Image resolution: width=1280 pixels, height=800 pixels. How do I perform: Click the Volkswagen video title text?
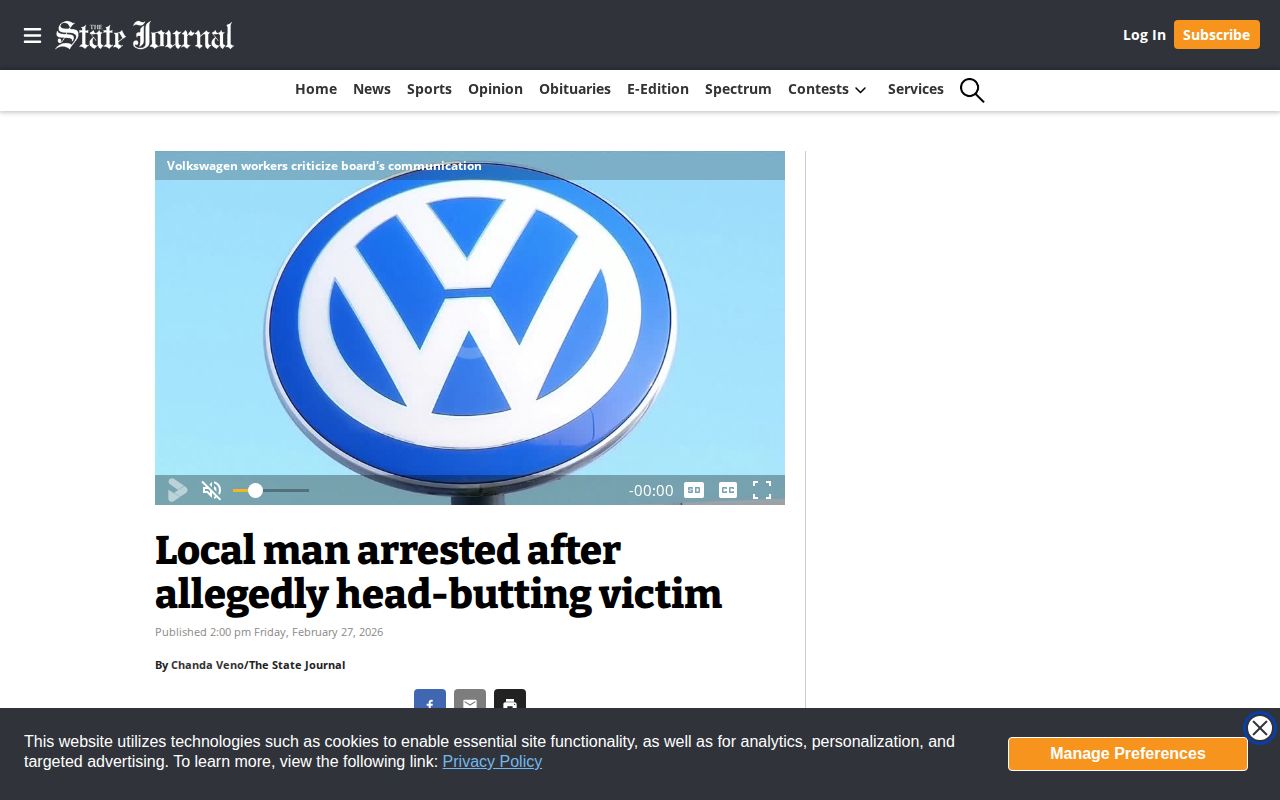pyautogui.click(x=324, y=166)
